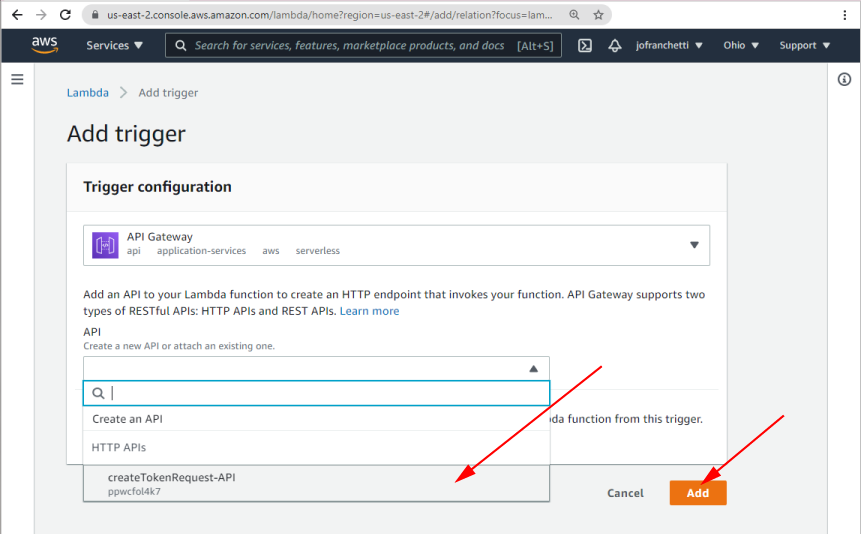This screenshot has width=861, height=534.
Task: Click the orange Add button
Action: [x=698, y=493]
